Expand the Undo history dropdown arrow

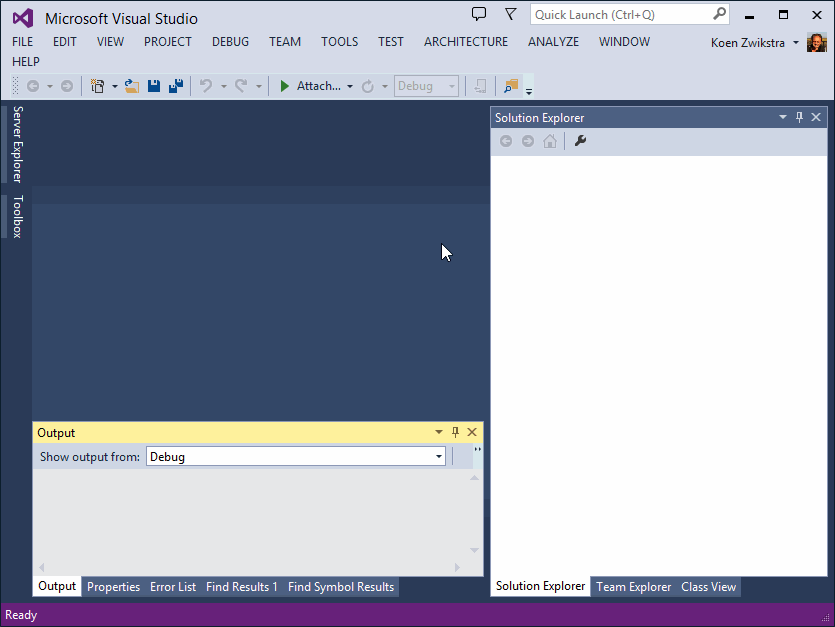224,86
